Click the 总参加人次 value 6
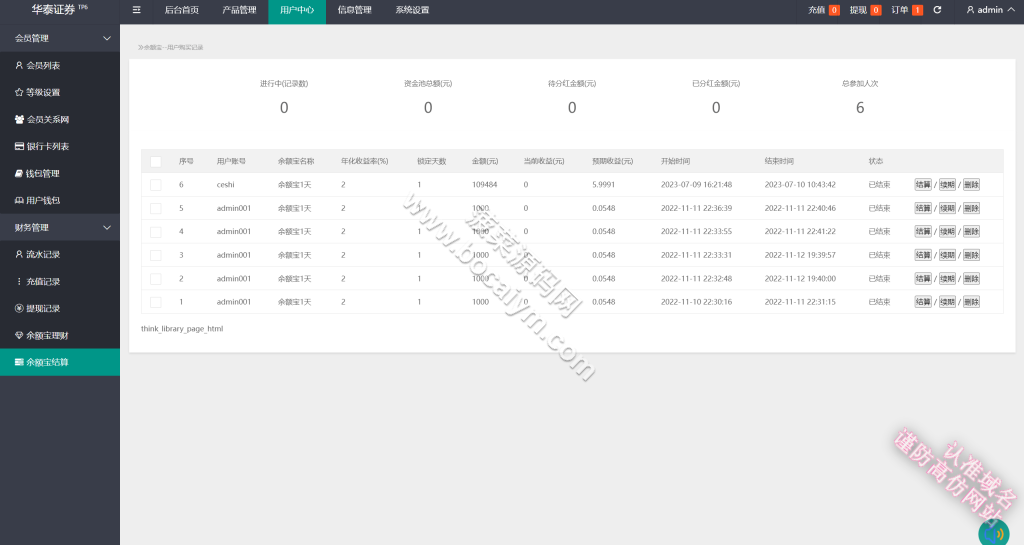Screen dimensions: 1024x545 click(860, 108)
